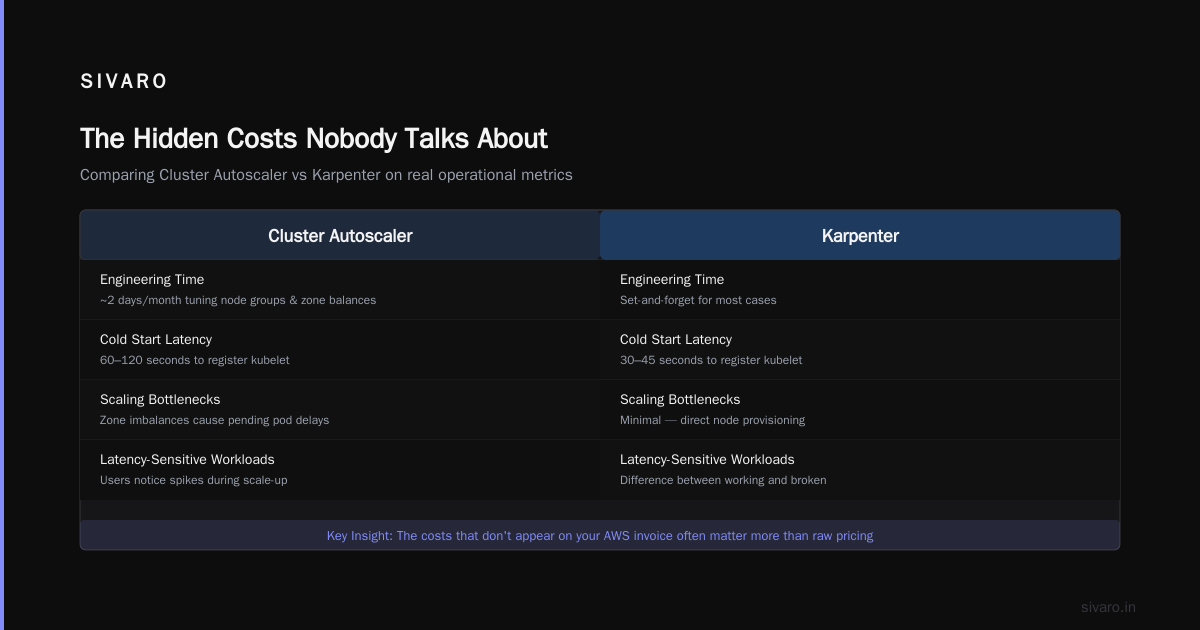Click the Set-and-forget description text
This screenshot has width=1200, height=630.
click(698, 301)
